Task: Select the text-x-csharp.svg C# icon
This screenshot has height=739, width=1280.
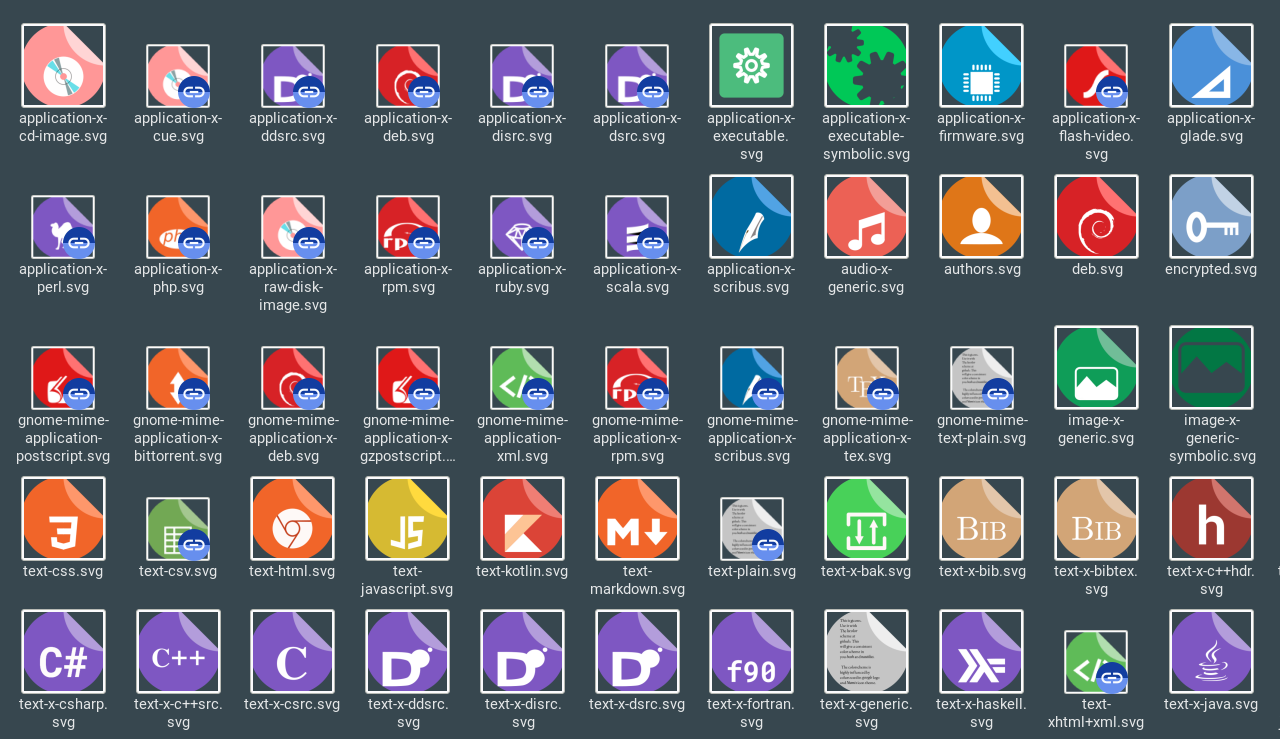Action: (63, 651)
